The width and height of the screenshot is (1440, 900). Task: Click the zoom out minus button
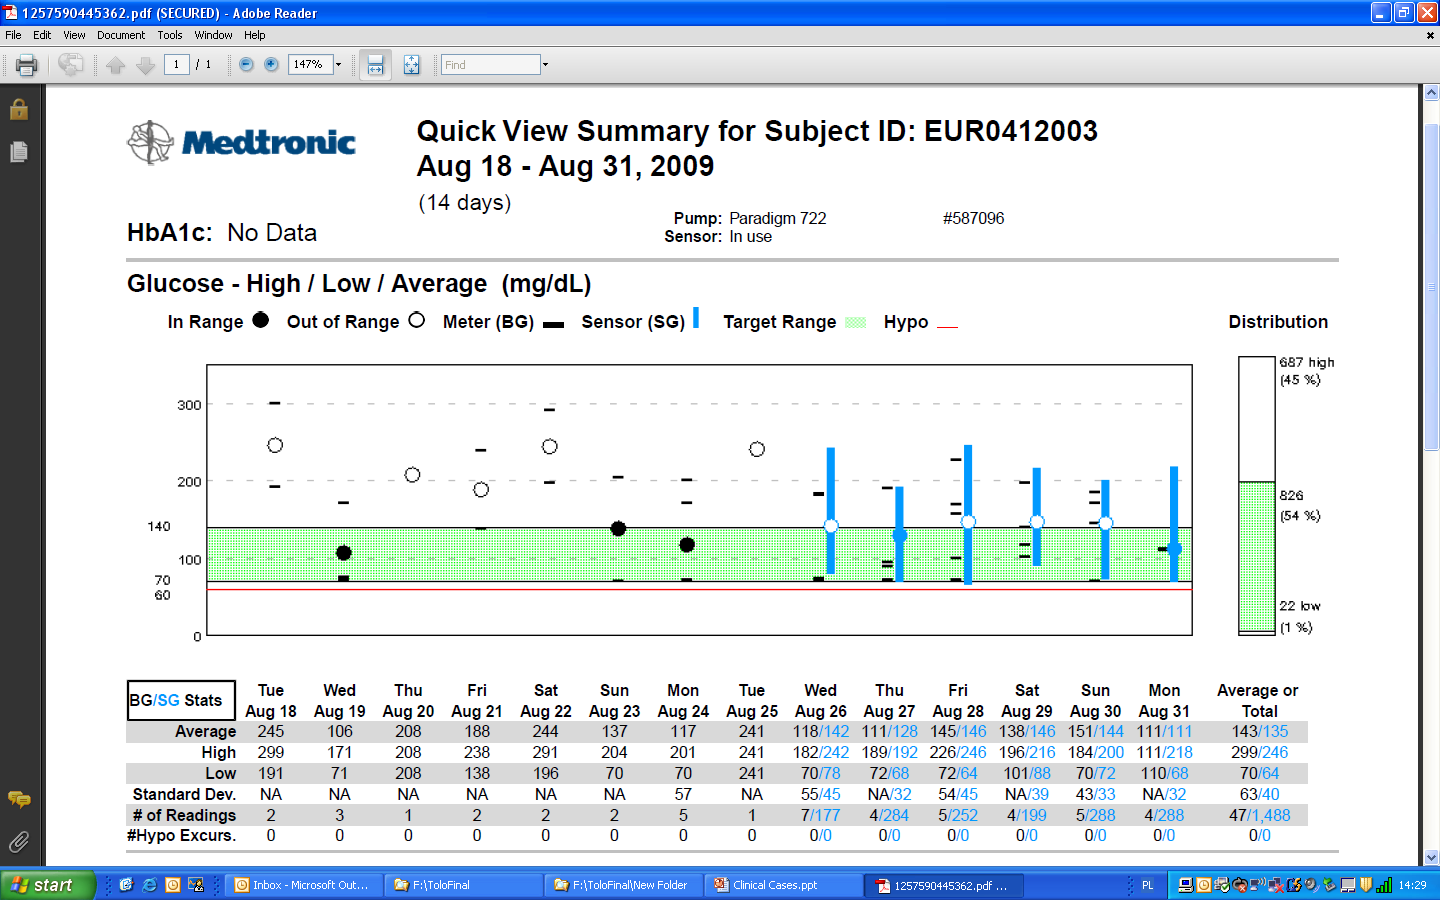pyautogui.click(x=246, y=65)
